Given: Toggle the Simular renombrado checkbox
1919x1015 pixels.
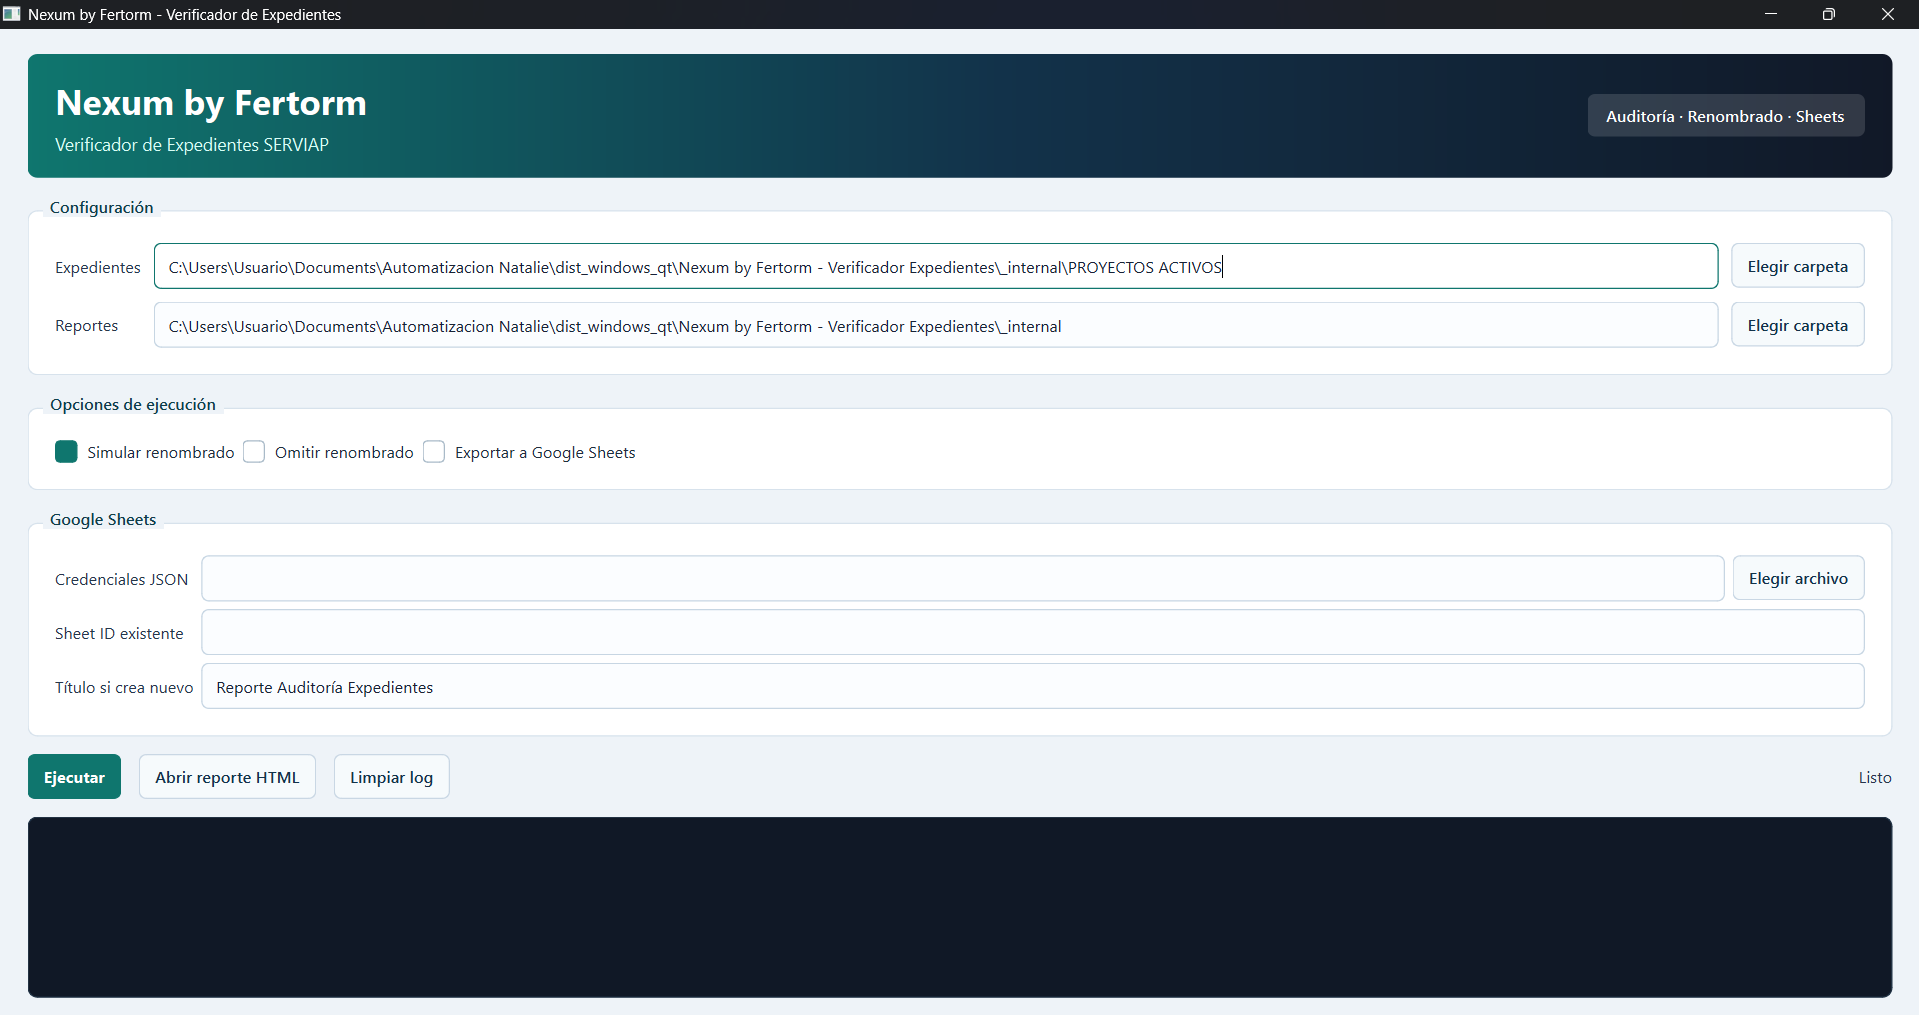Looking at the screenshot, I should [66, 452].
